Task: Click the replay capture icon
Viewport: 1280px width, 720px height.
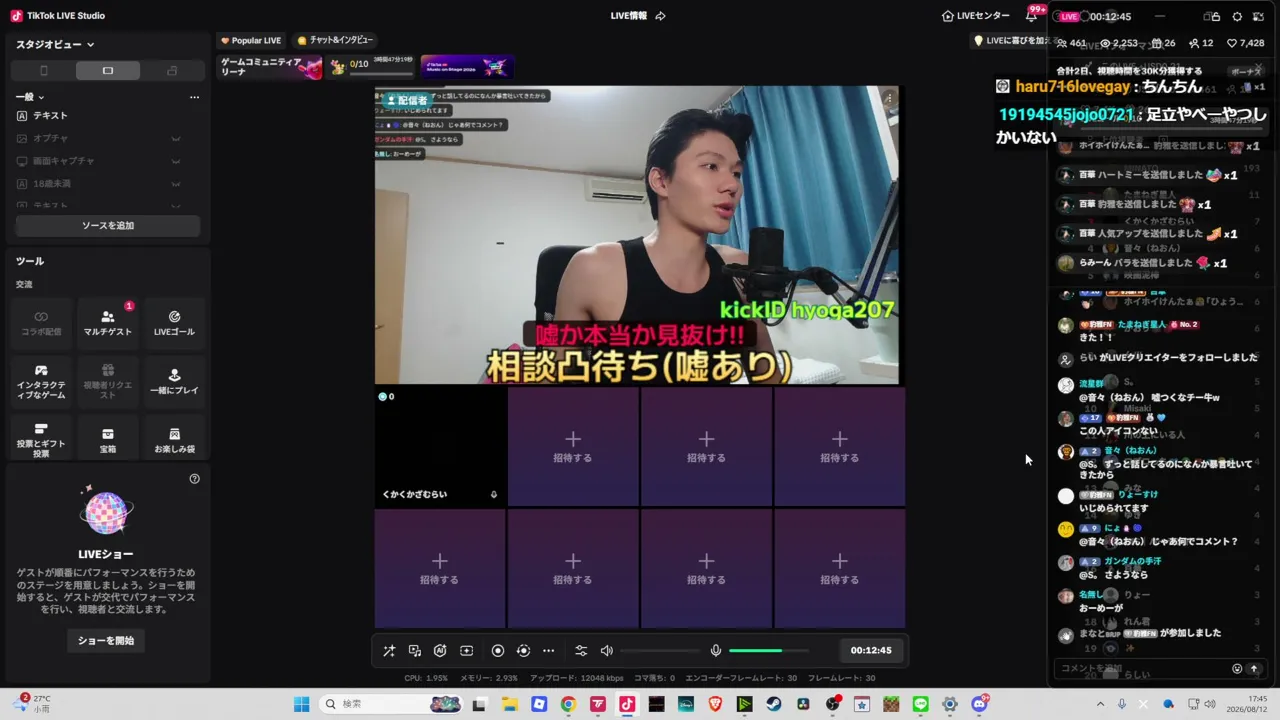Action: click(523, 651)
